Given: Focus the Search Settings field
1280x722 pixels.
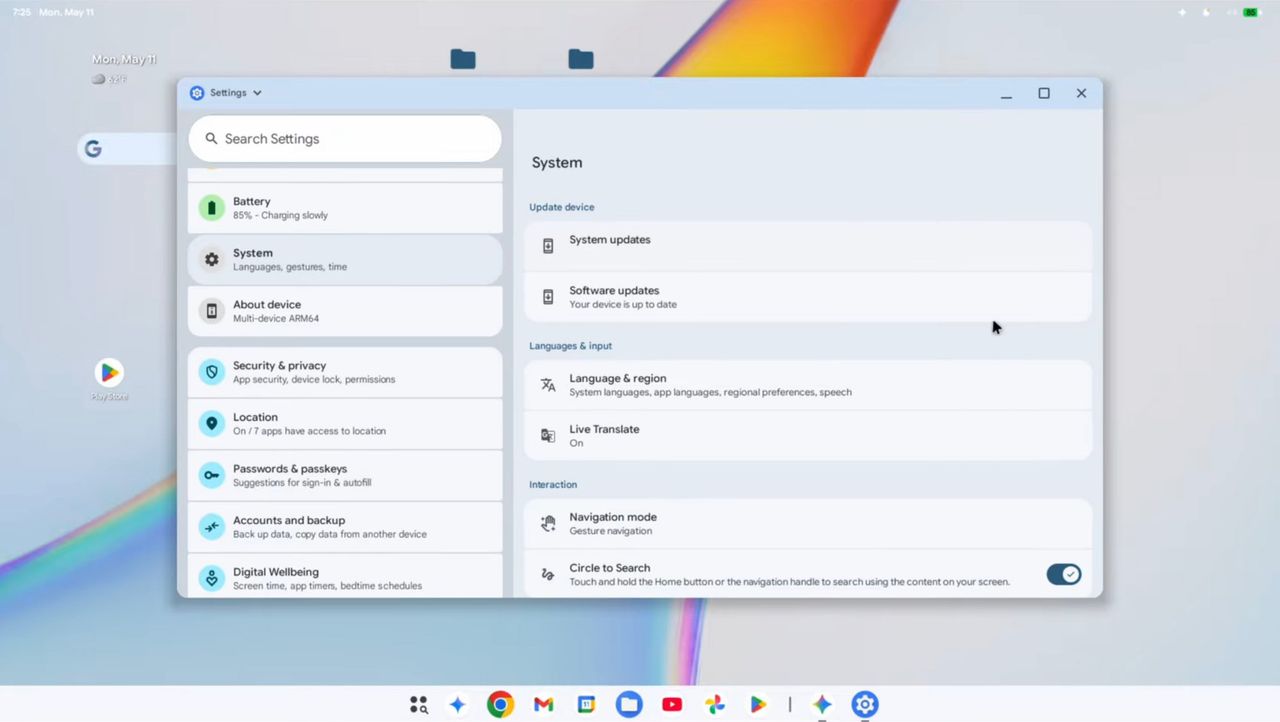Looking at the screenshot, I should coord(345,139).
